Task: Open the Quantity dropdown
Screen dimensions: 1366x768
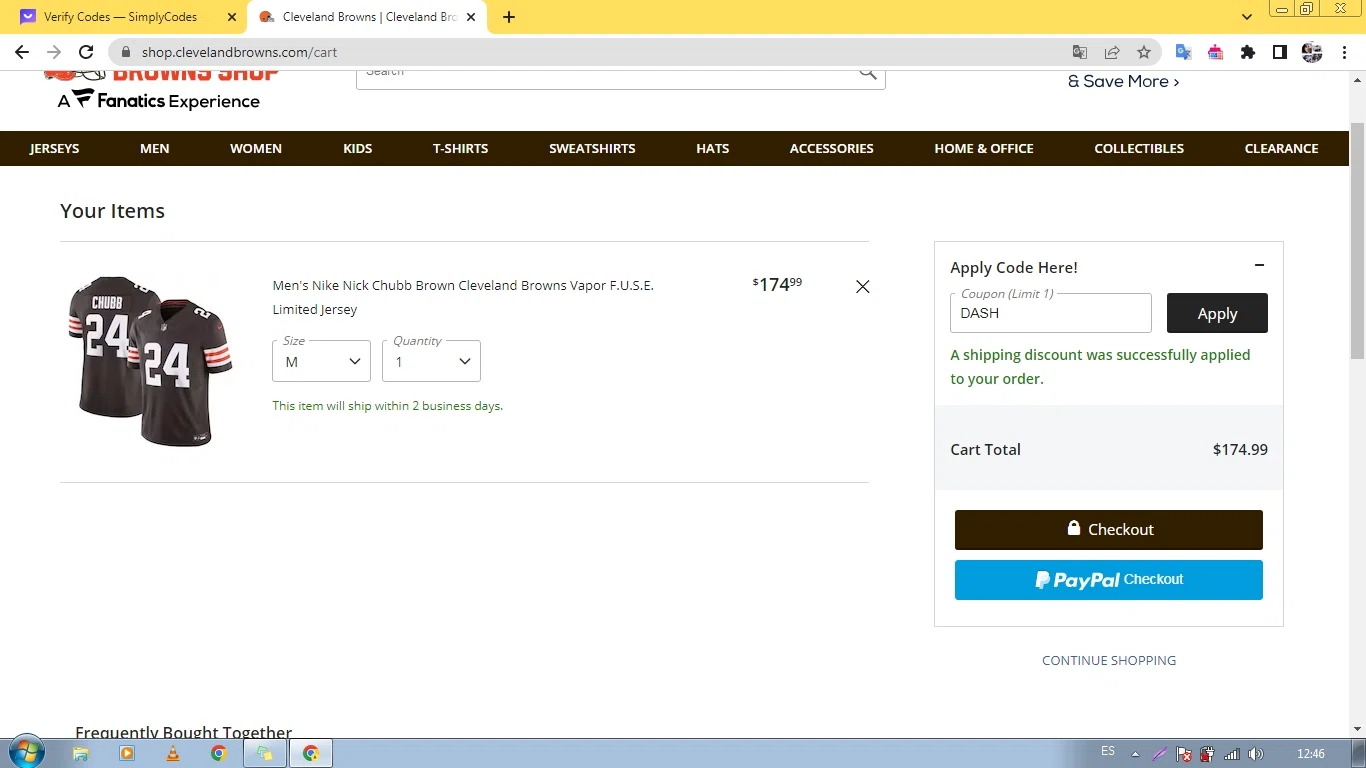Action: coord(431,361)
